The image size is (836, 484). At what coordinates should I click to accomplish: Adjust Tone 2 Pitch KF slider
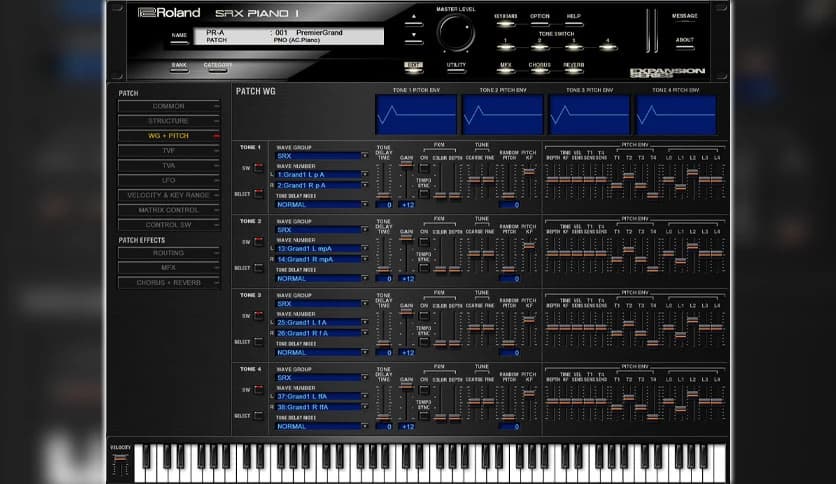(529, 246)
